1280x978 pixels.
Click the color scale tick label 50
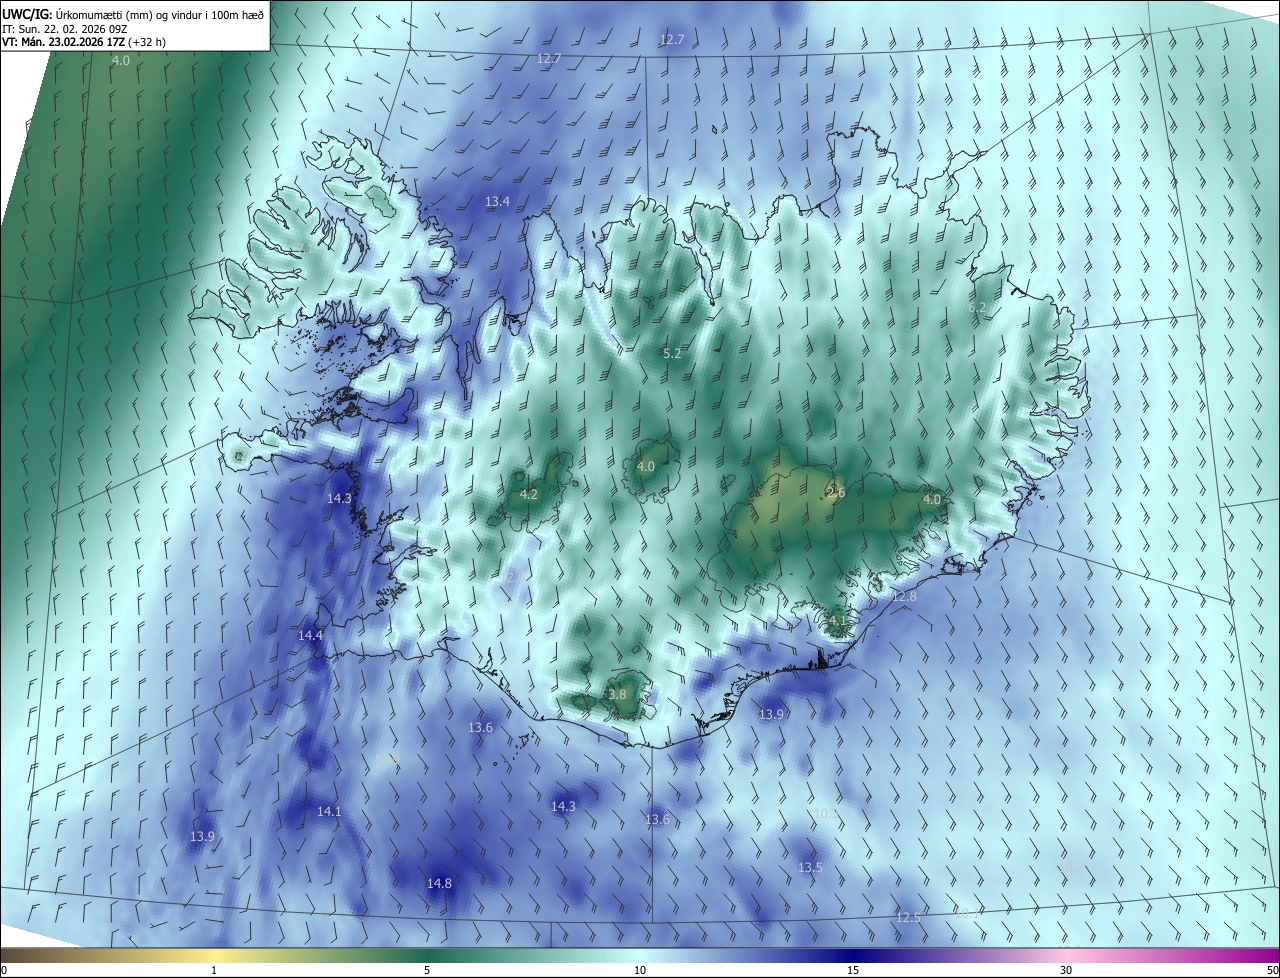pos(1272,970)
